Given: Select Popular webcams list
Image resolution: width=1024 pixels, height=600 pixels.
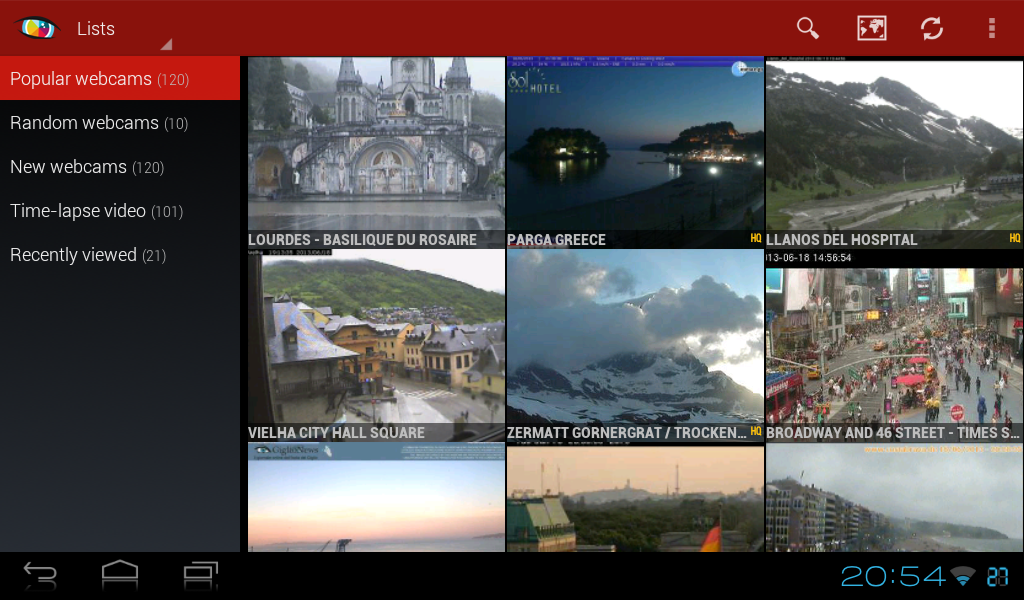Looking at the screenshot, I should click(x=120, y=78).
